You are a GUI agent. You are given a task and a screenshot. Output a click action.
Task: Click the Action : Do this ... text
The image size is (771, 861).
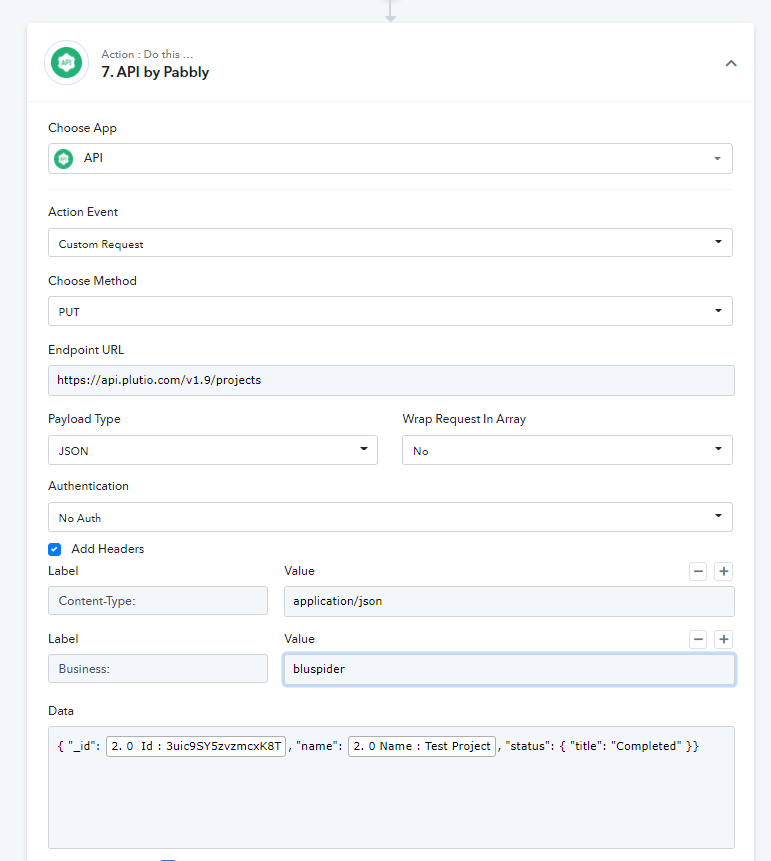(147, 54)
